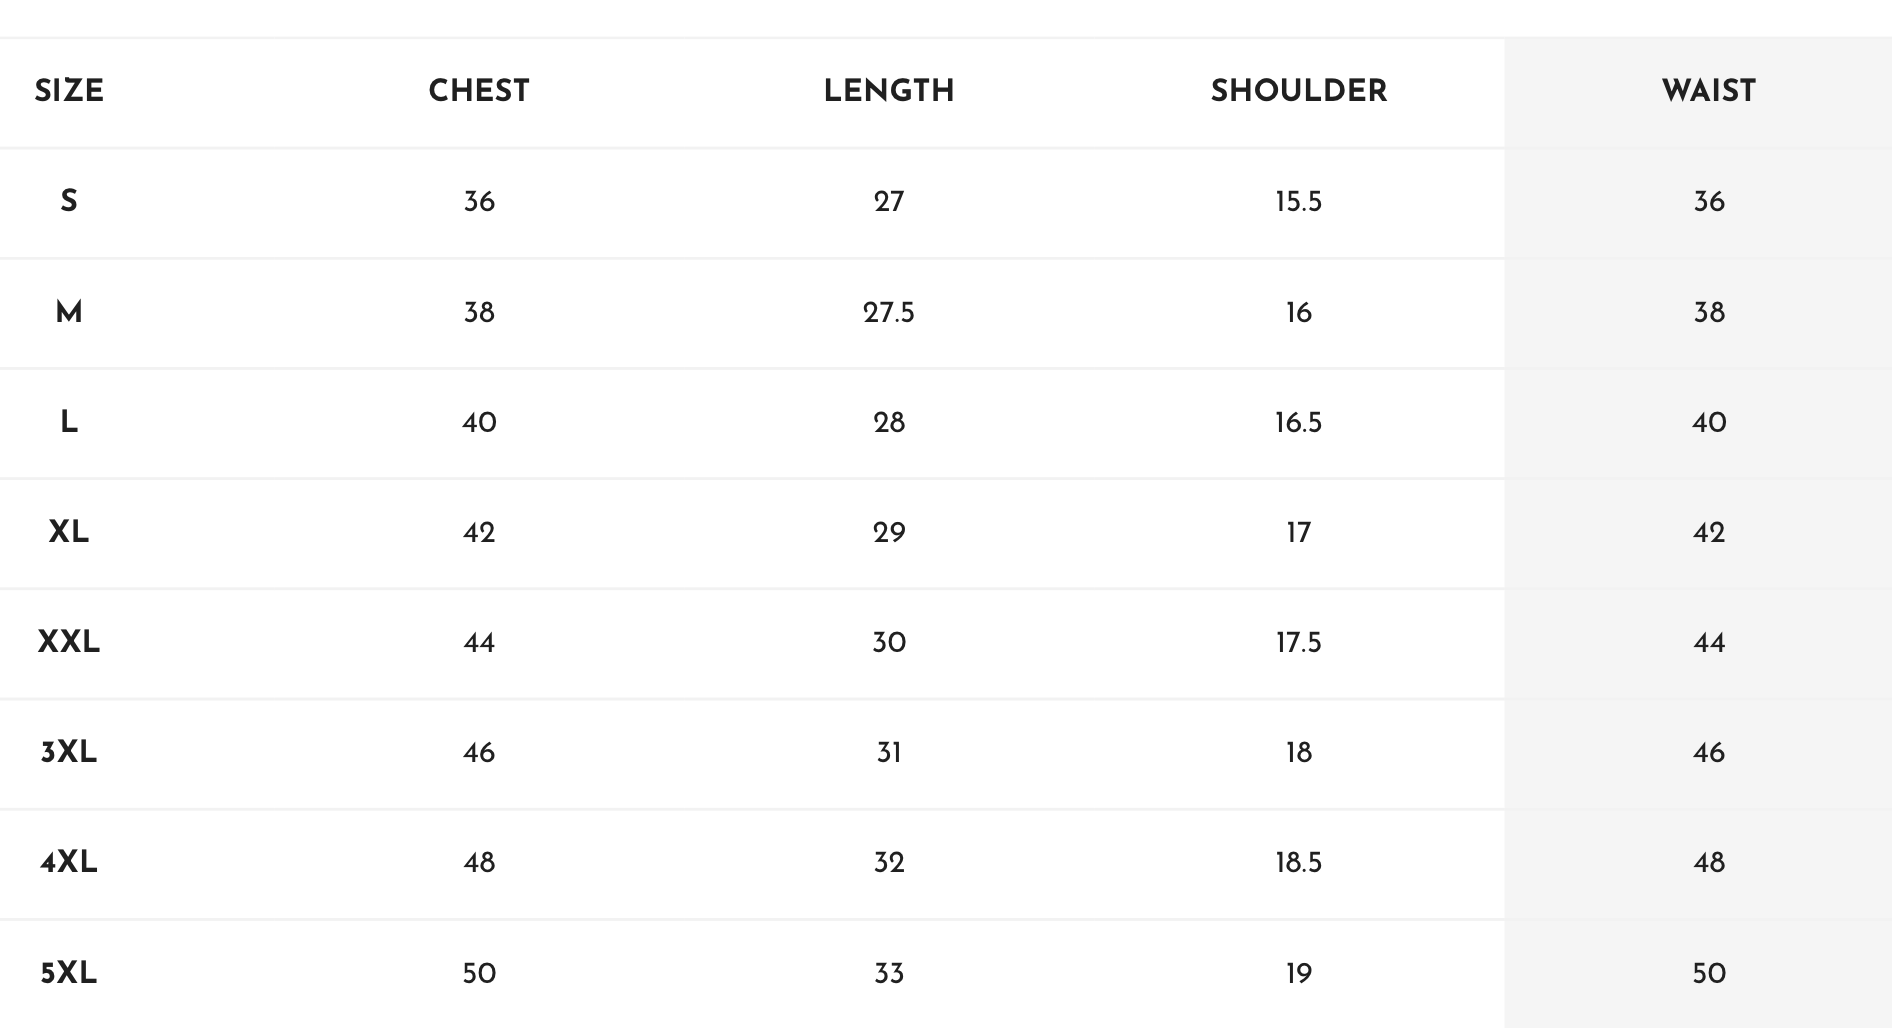This screenshot has height=1028, width=1892.
Task: Click the LENGTH column header
Action: [889, 91]
